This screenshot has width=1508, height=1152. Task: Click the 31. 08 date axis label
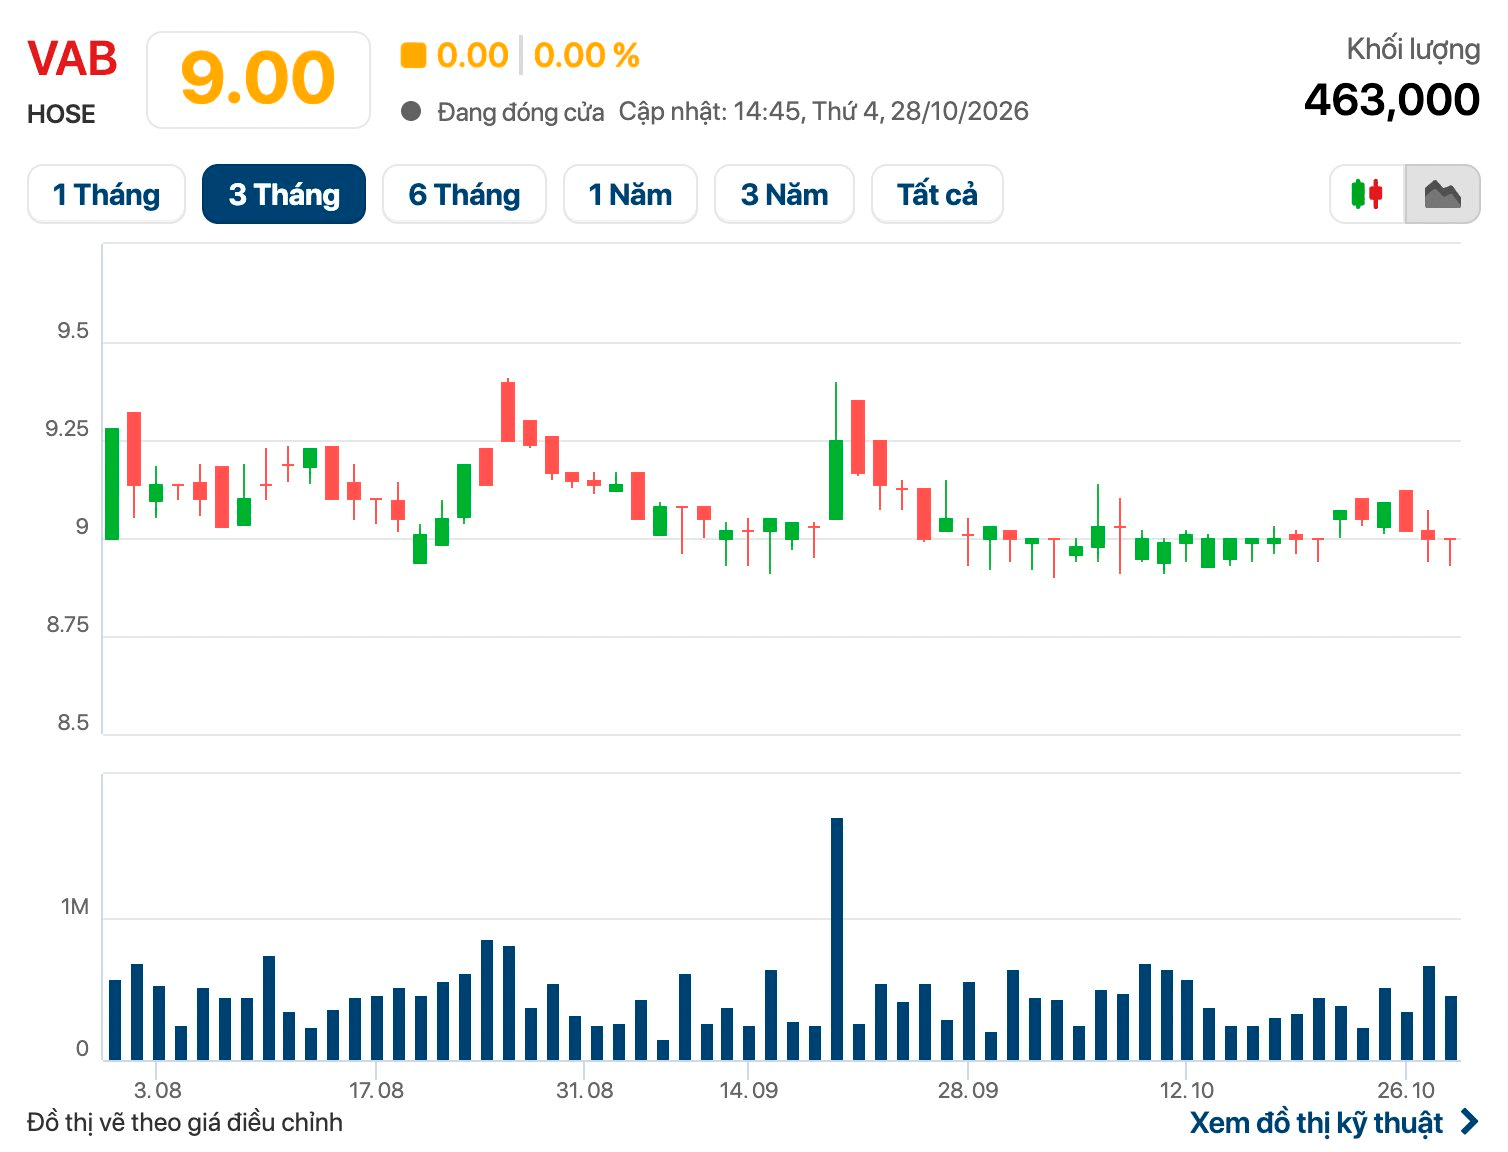[585, 1090]
